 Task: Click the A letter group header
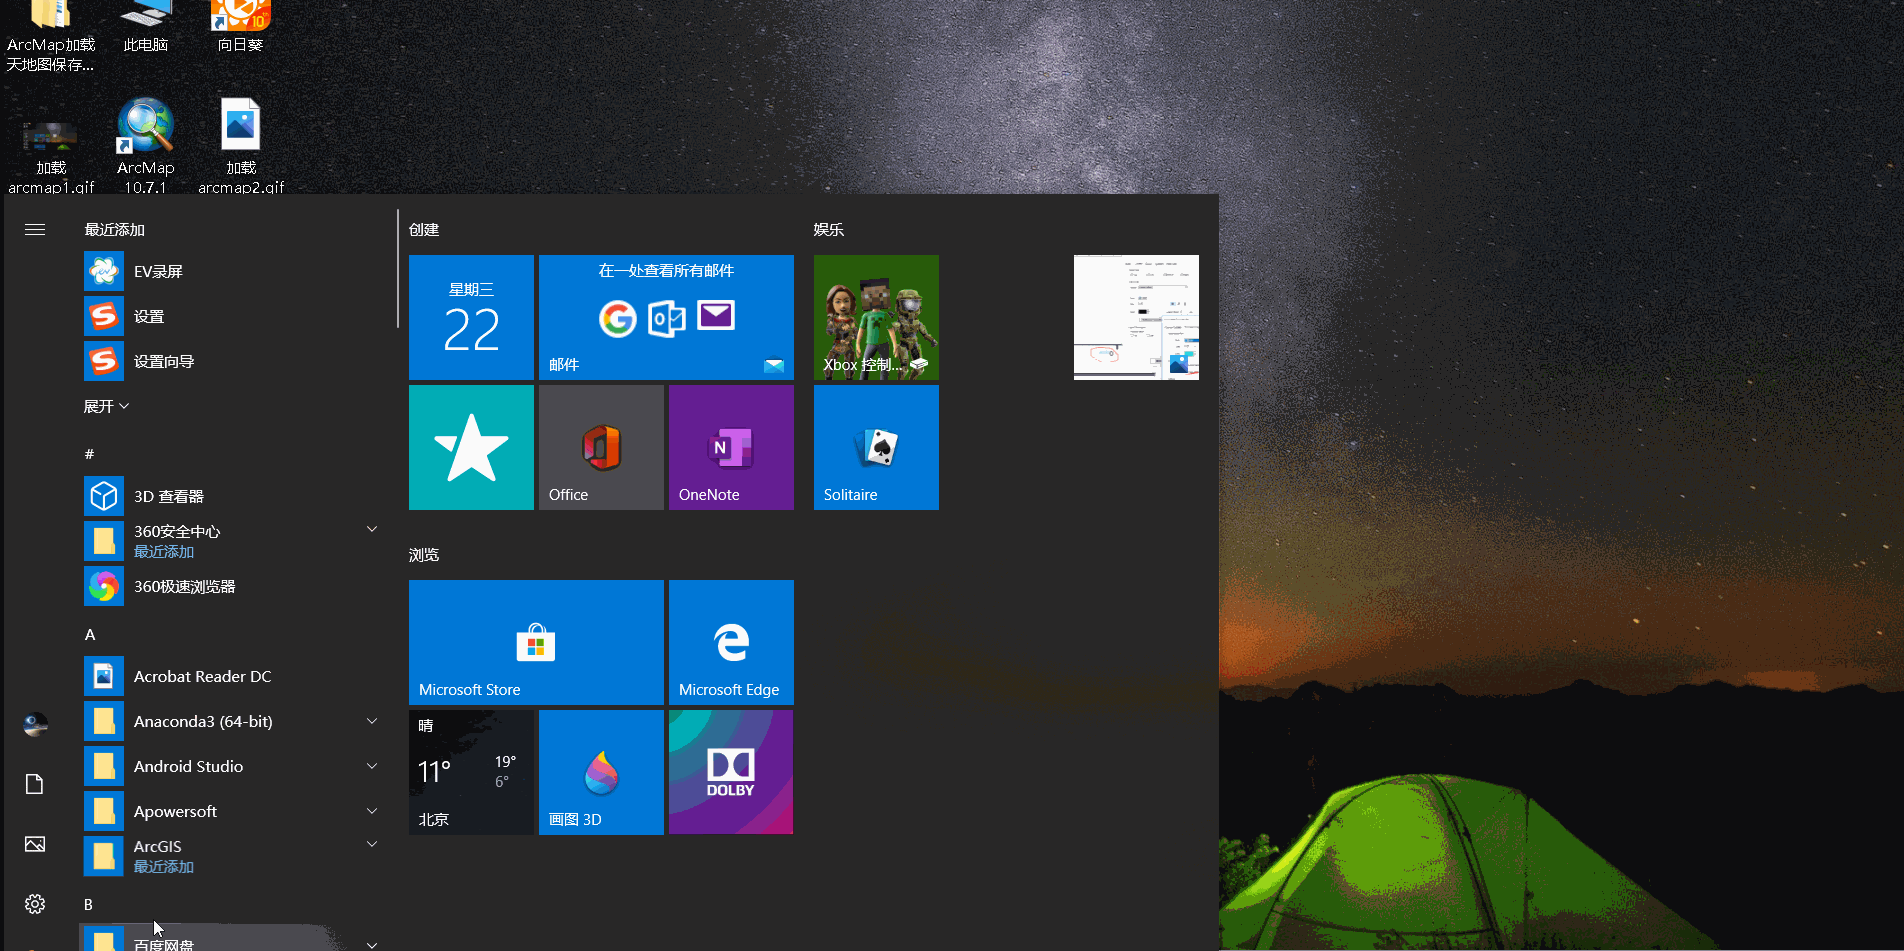tap(89, 634)
